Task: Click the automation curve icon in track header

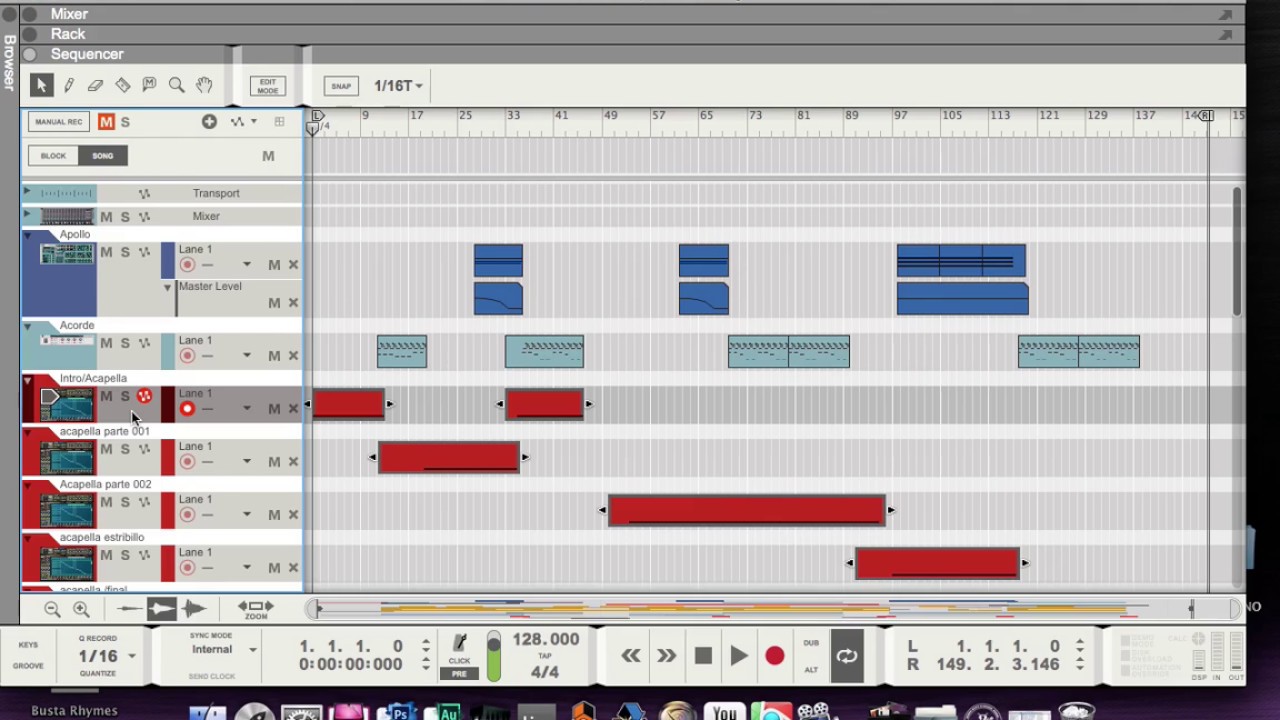Action: [238, 122]
